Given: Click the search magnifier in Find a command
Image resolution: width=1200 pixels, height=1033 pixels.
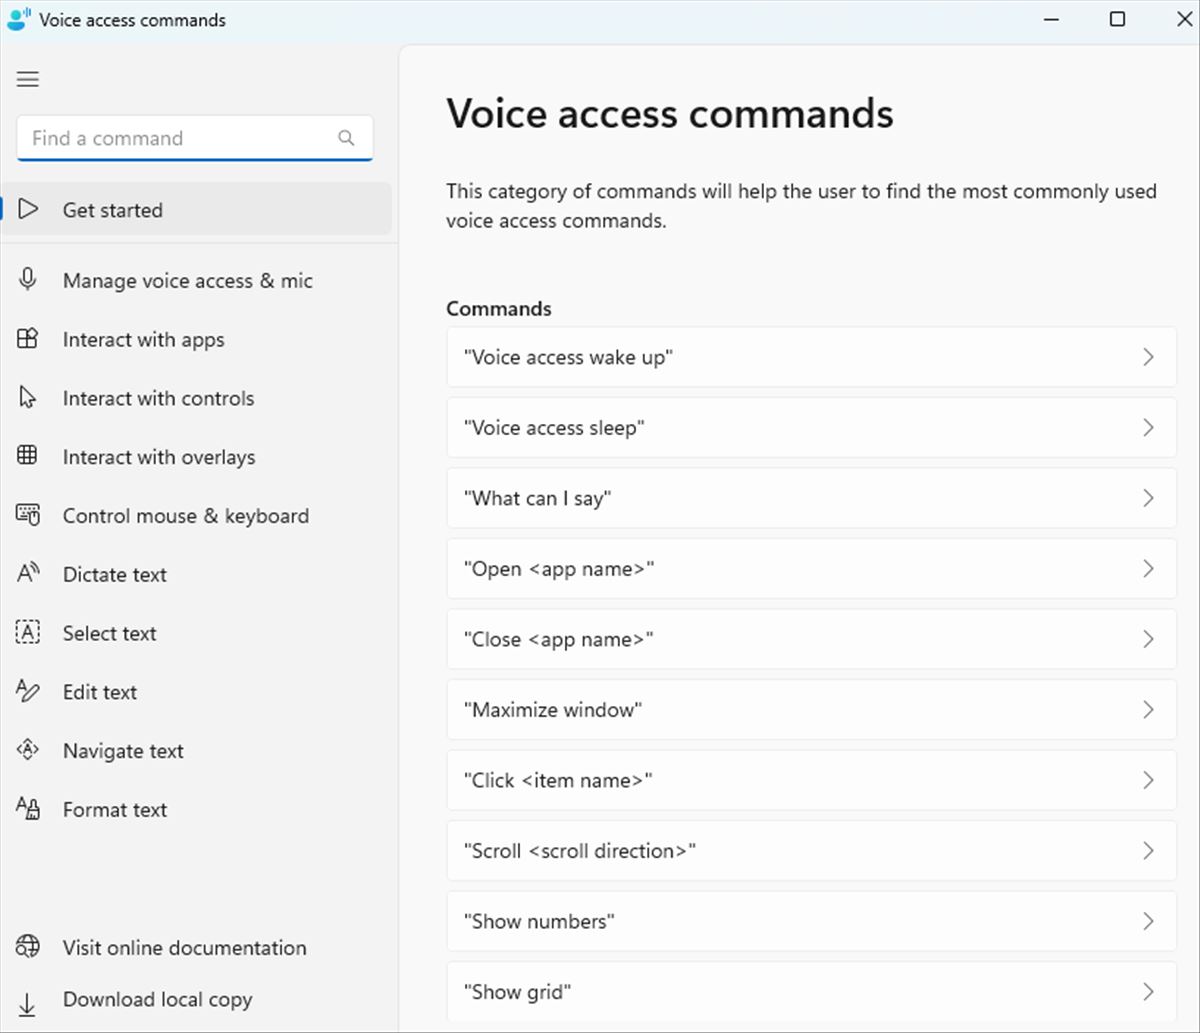Looking at the screenshot, I should [x=346, y=138].
